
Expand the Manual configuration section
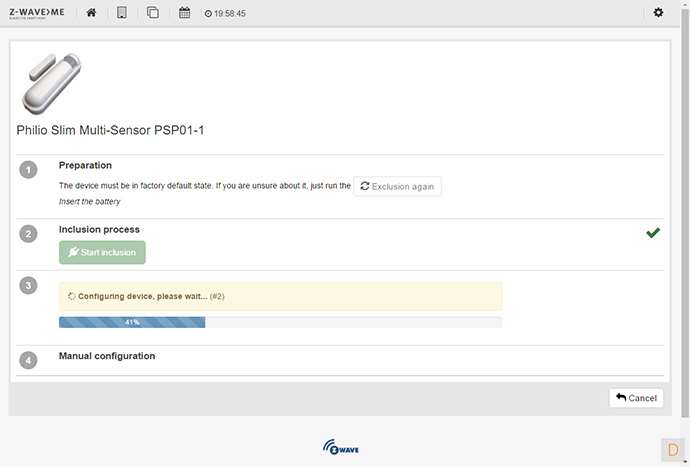(107, 356)
